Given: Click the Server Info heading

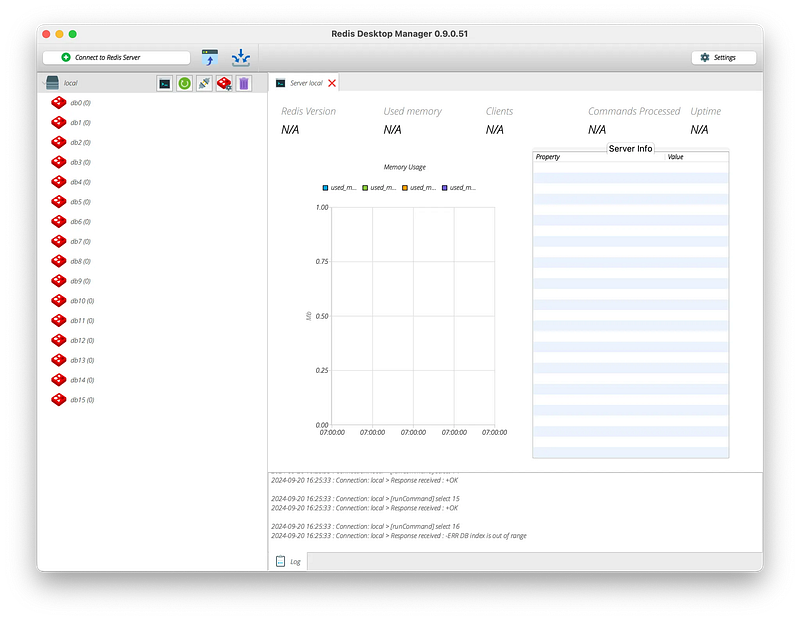Looking at the screenshot, I should [630, 148].
